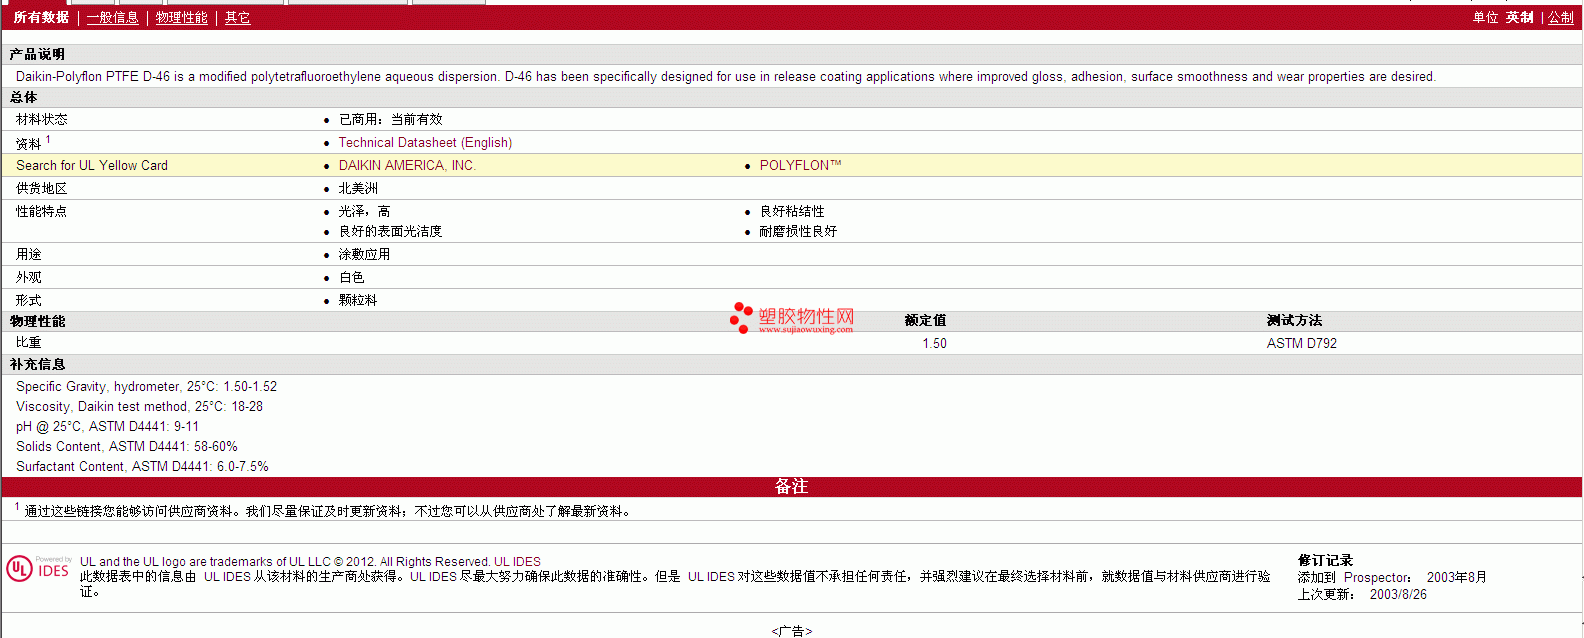Click the 补充信息 section header

(38, 365)
